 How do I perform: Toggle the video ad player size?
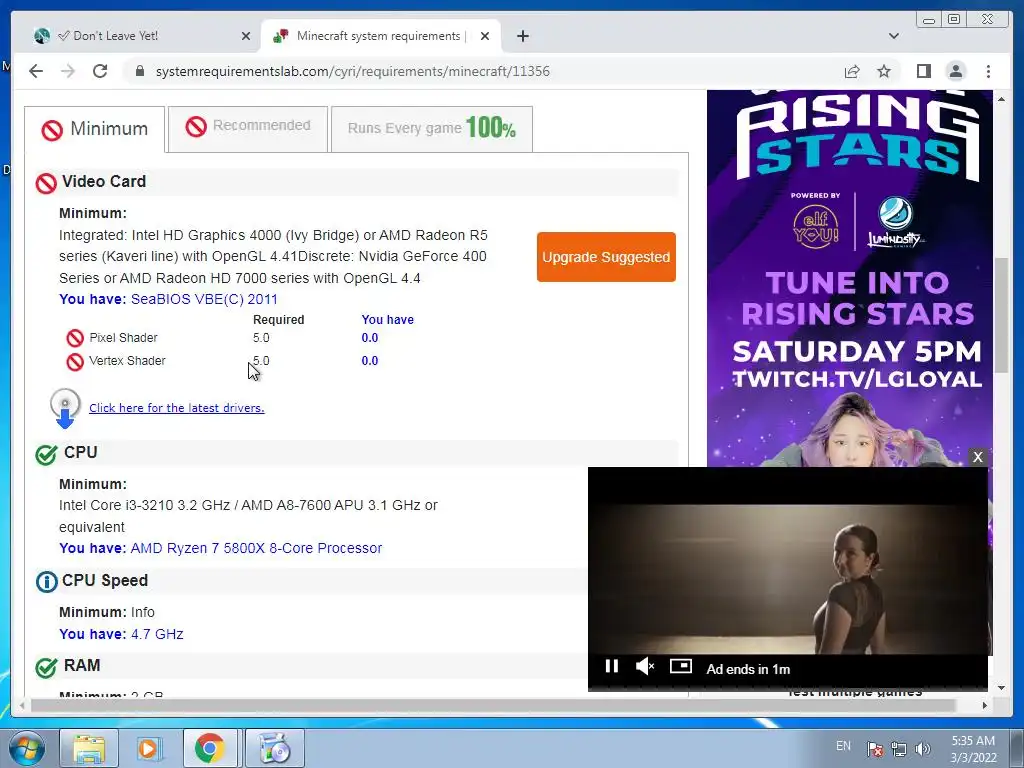pyautogui.click(x=680, y=665)
